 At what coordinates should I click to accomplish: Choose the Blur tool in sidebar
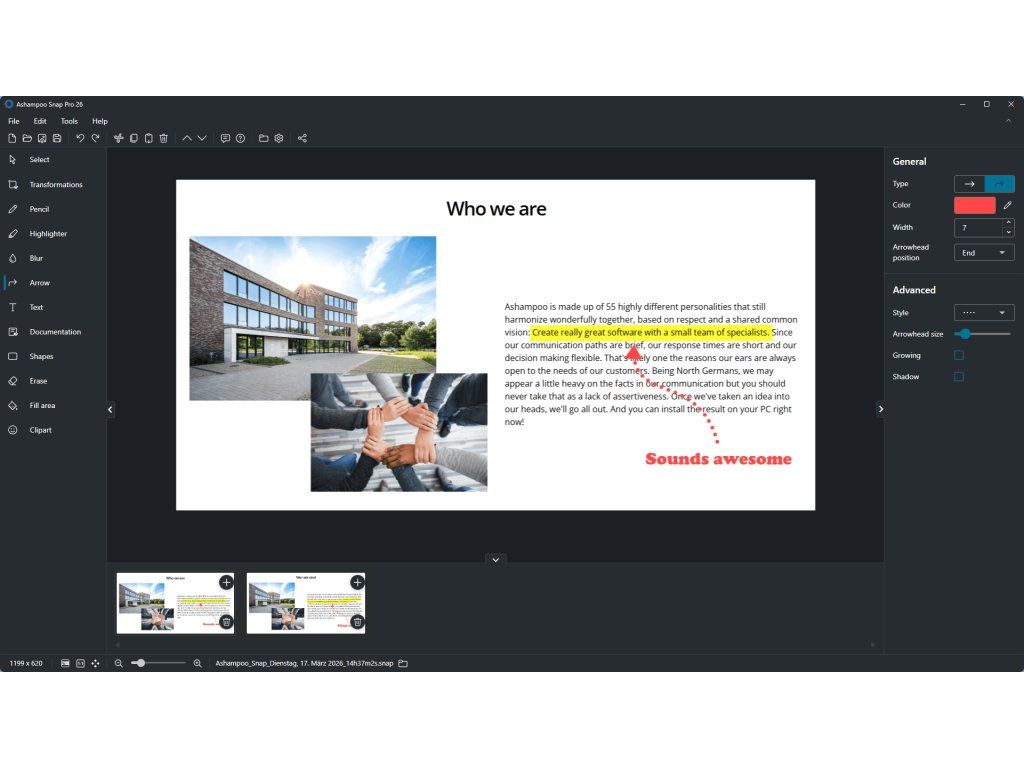(x=36, y=258)
